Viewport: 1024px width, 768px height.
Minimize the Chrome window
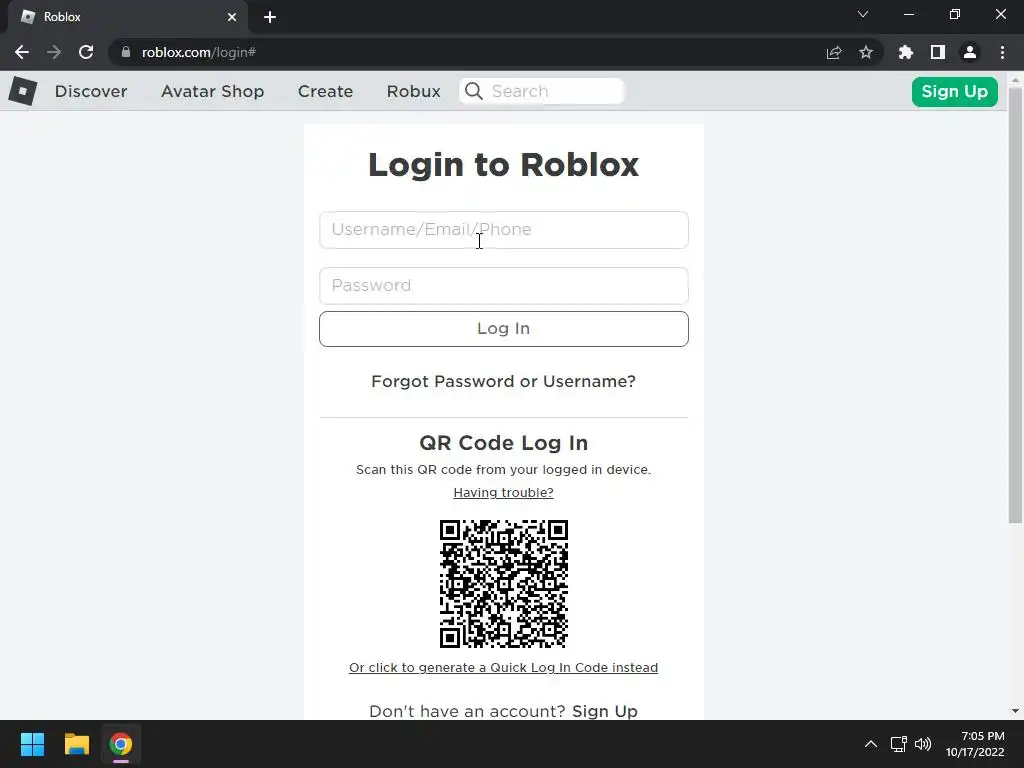(x=908, y=14)
